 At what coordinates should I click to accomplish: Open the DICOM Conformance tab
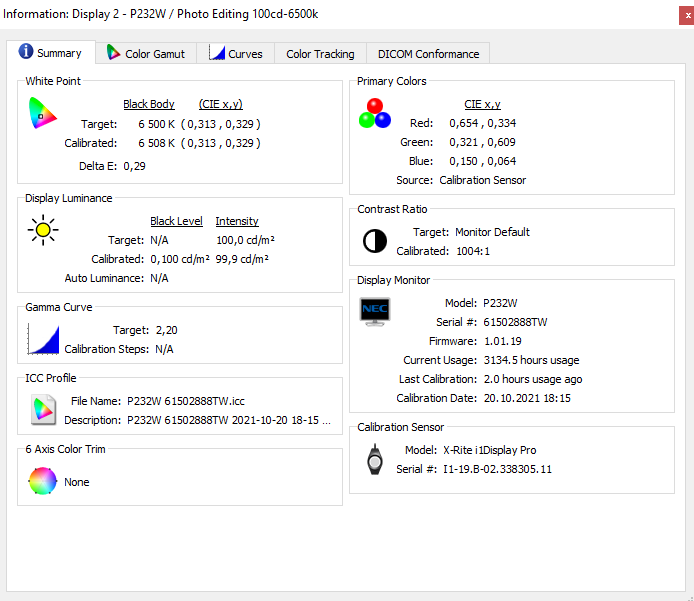click(x=427, y=54)
